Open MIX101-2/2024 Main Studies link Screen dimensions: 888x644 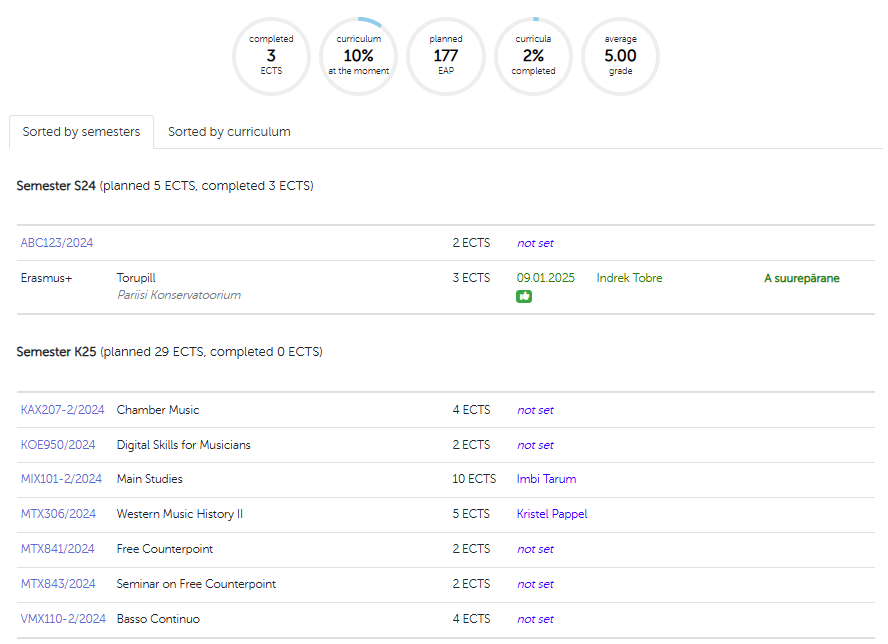[x=61, y=479]
